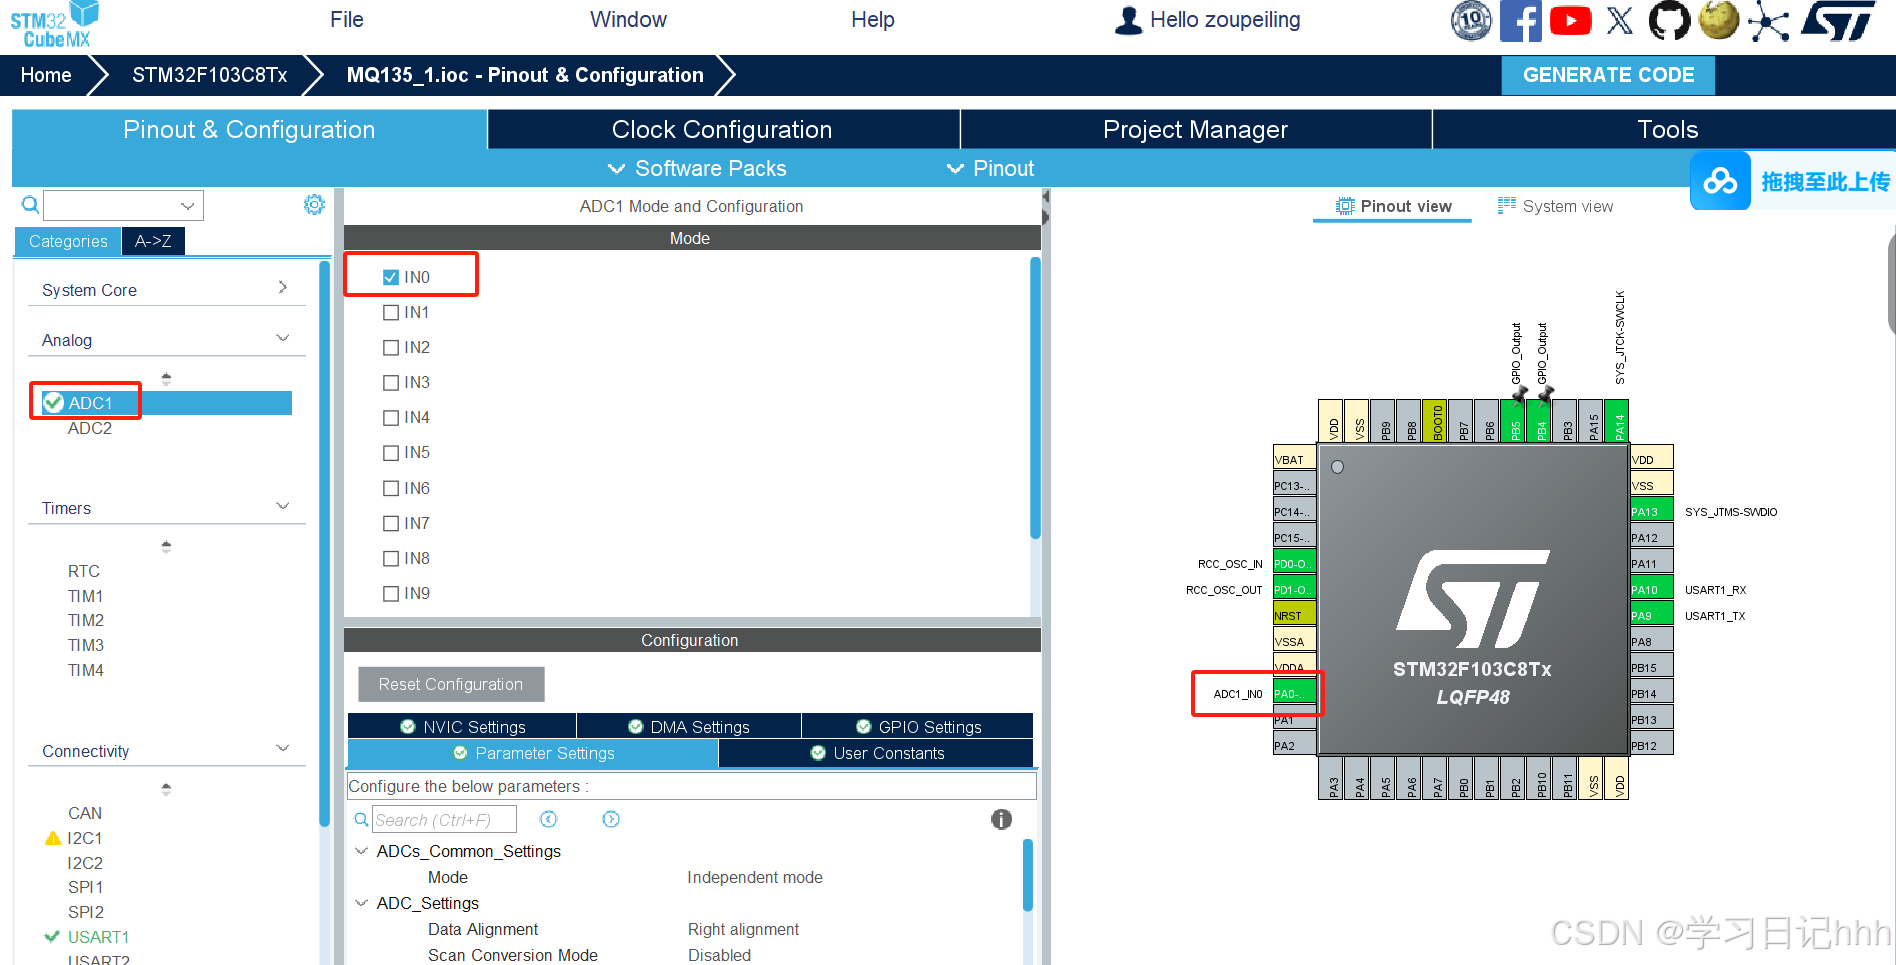The image size is (1896, 965).
Task: Enable the IN3 channel checkbox
Action: 391,382
